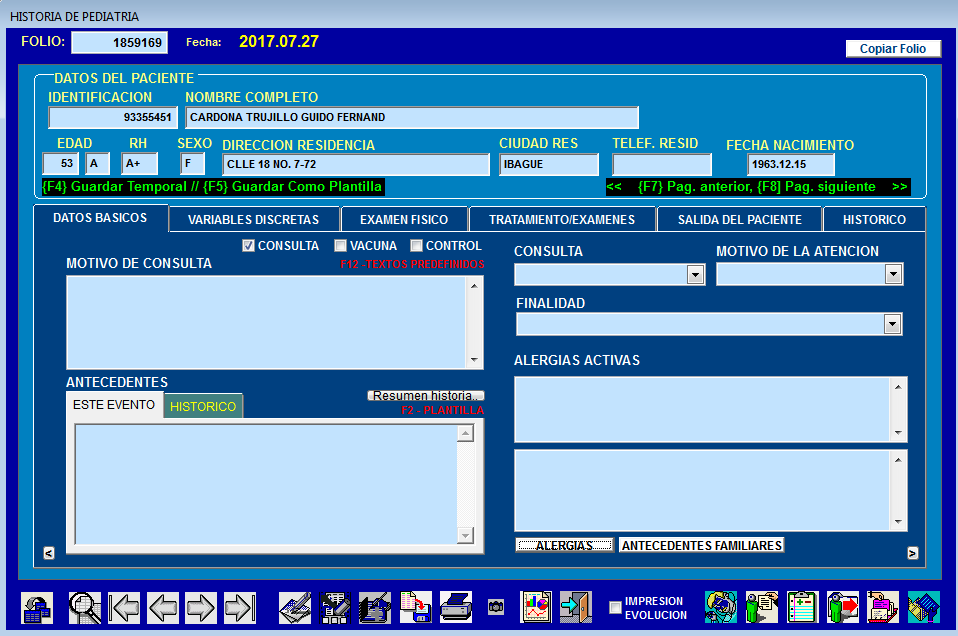Go to last record arrow icon
The image size is (958, 636).
tap(240, 608)
